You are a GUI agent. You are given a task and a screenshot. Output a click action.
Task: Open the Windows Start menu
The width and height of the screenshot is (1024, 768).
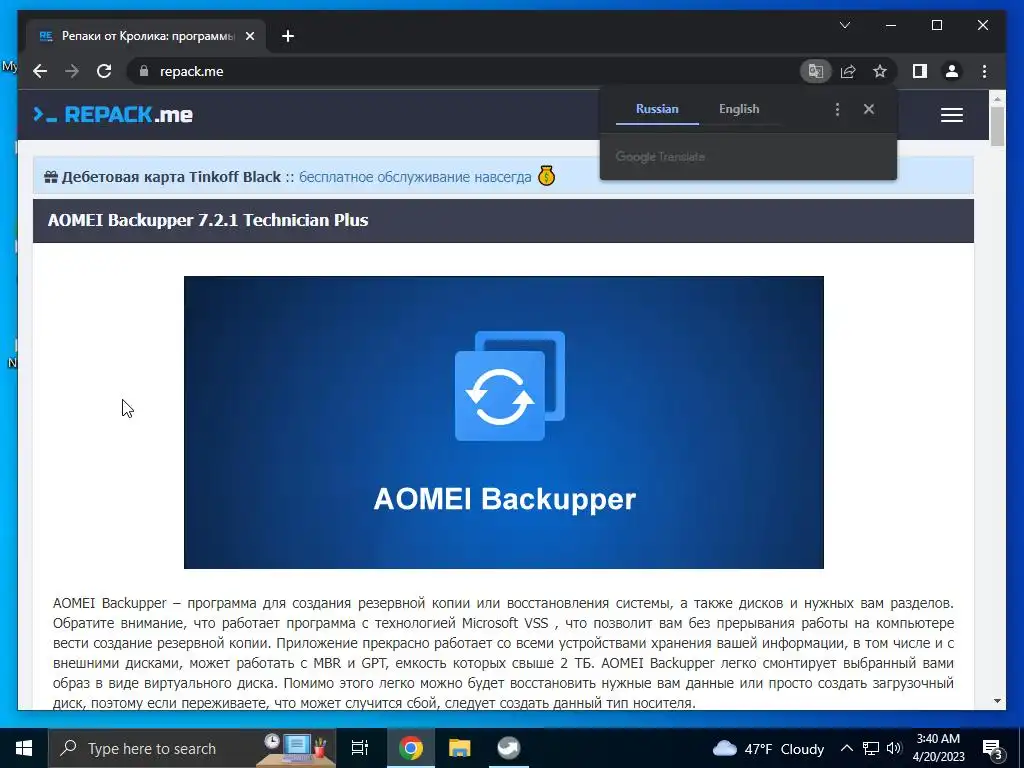(24, 748)
